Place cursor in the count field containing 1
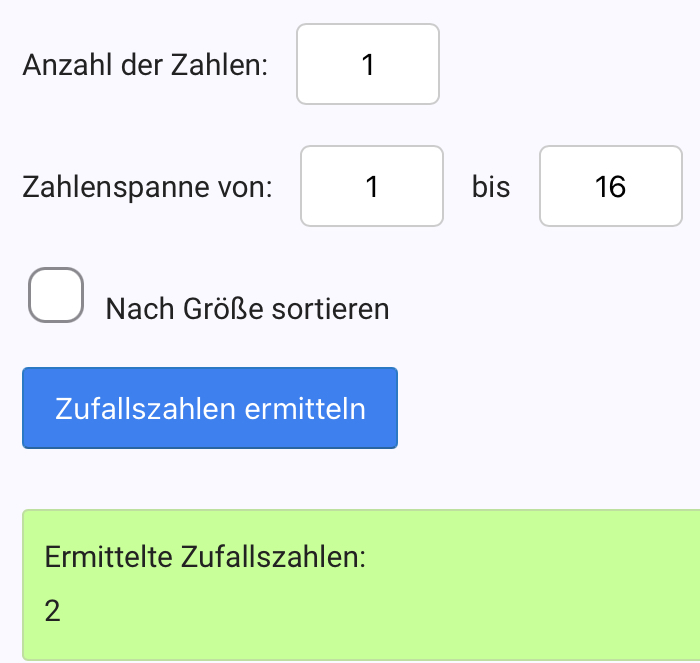This screenshot has height=663, width=700. point(368,64)
